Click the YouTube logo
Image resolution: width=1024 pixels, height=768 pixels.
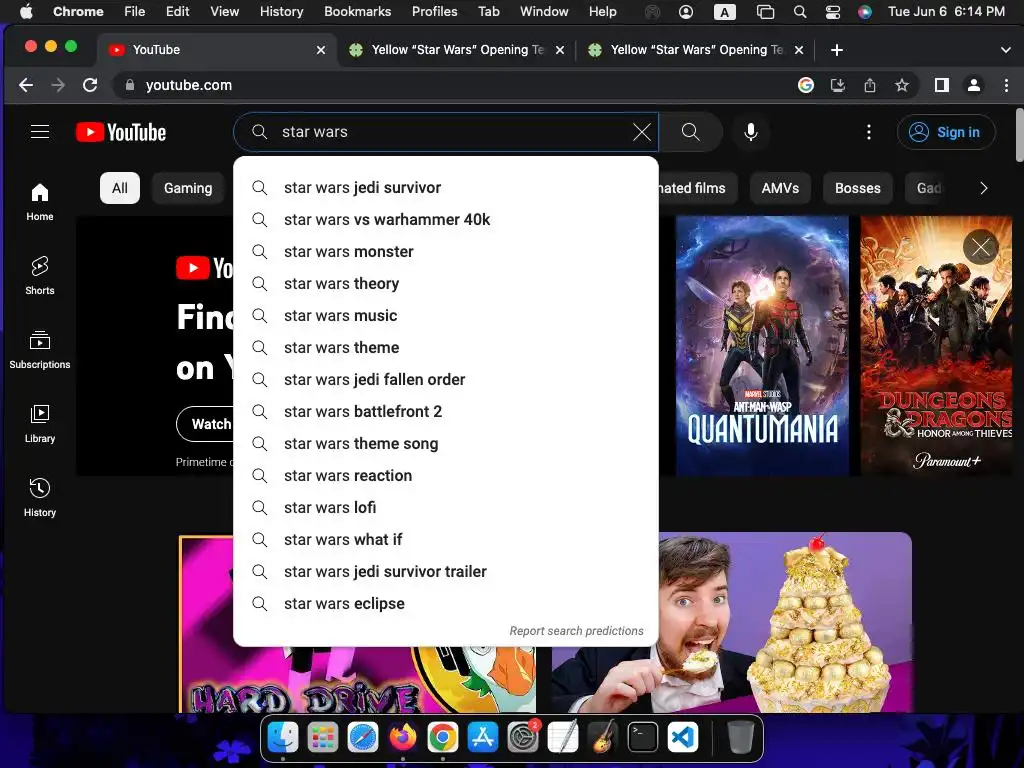coord(121,132)
